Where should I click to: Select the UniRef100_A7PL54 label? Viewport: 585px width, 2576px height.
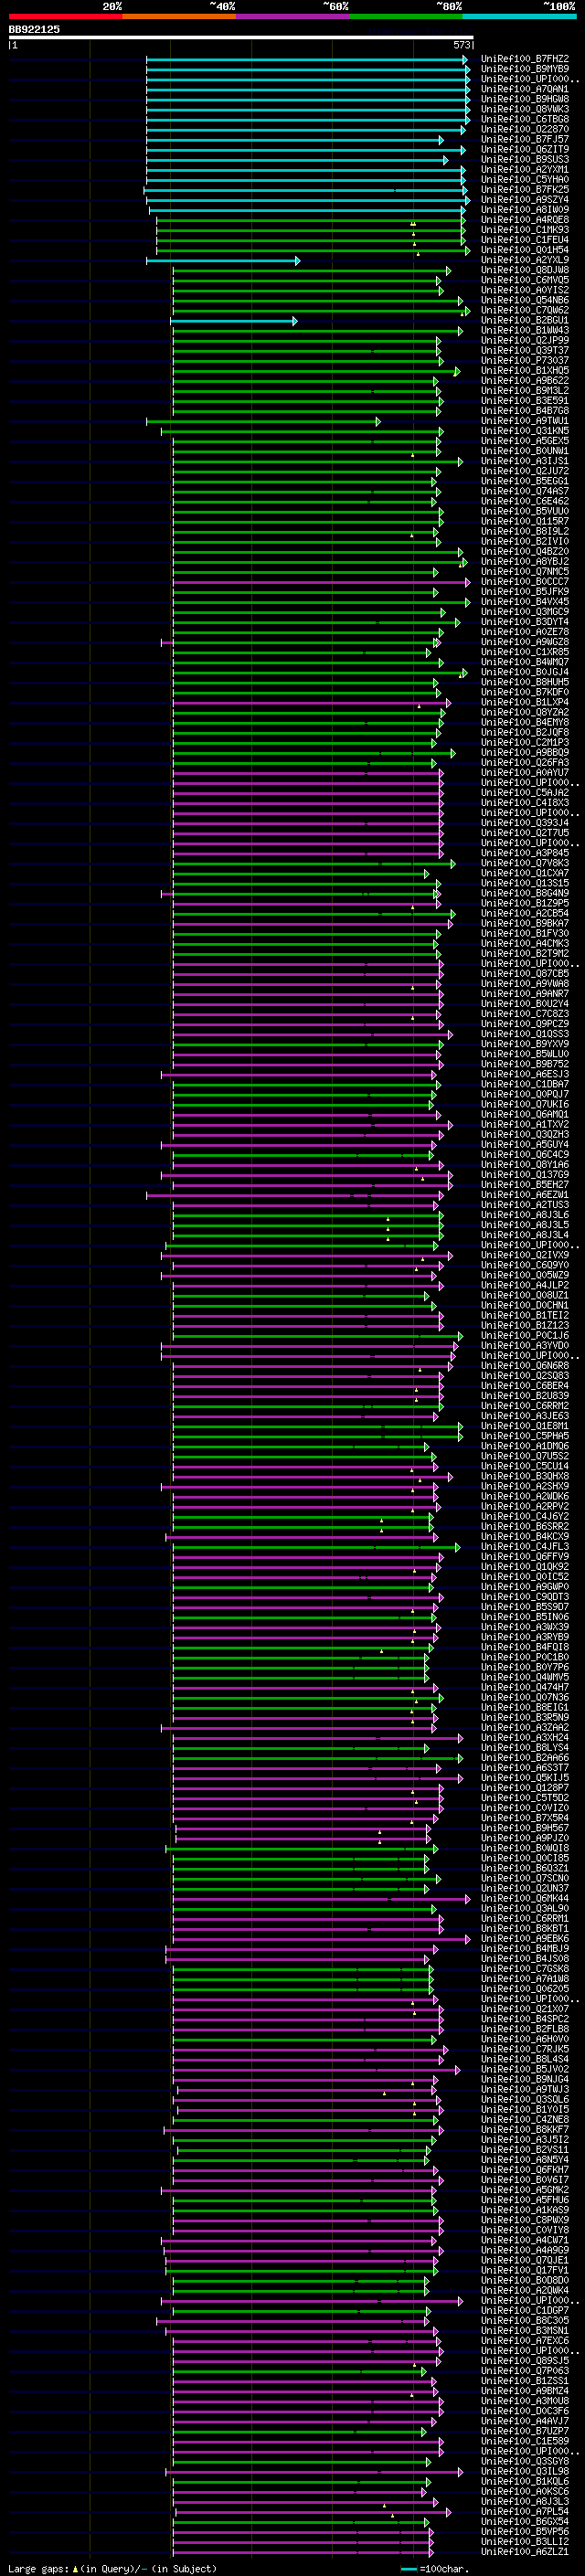tap(525, 2511)
